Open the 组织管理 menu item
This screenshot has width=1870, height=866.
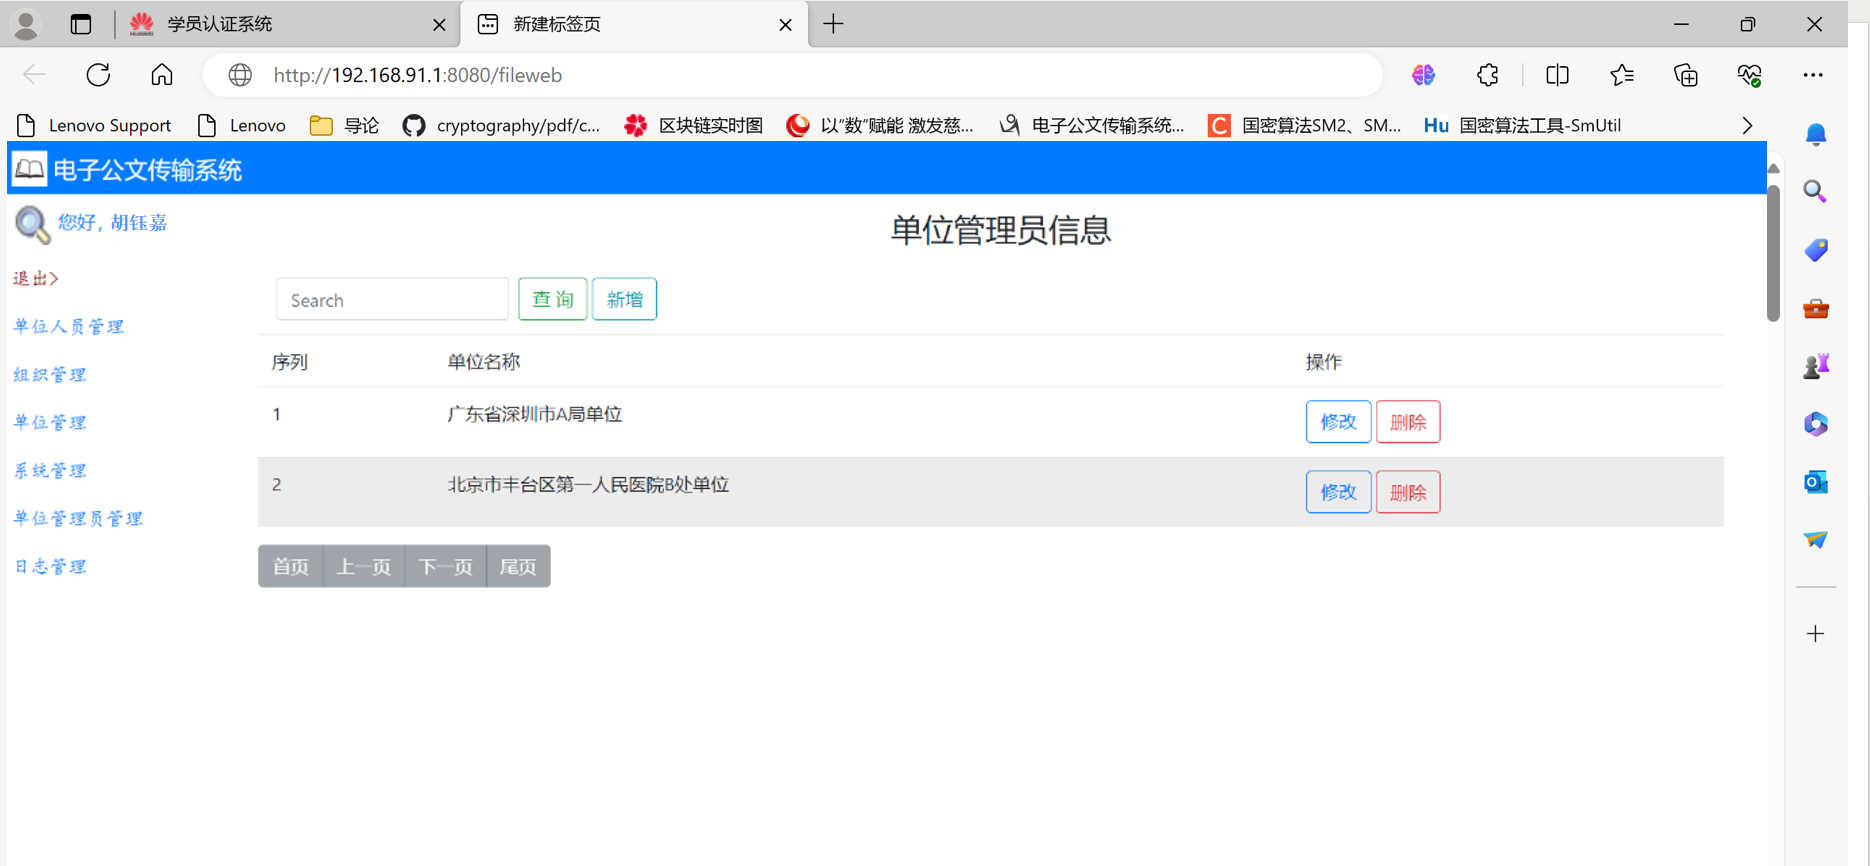(x=50, y=374)
